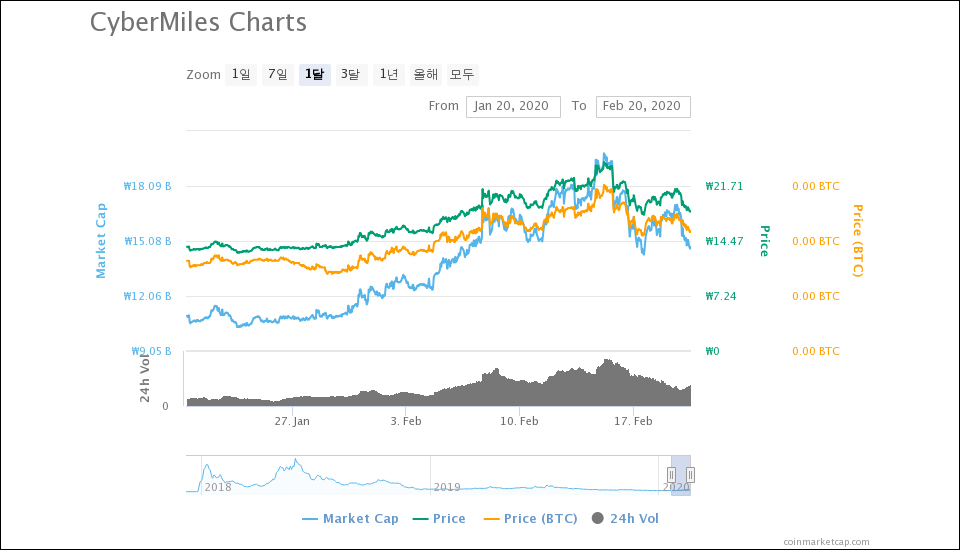Image resolution: width=960 pixels, height=550 pixels.
Task: Click the Market Cap axis title
Action: click(x=101, y=241)
